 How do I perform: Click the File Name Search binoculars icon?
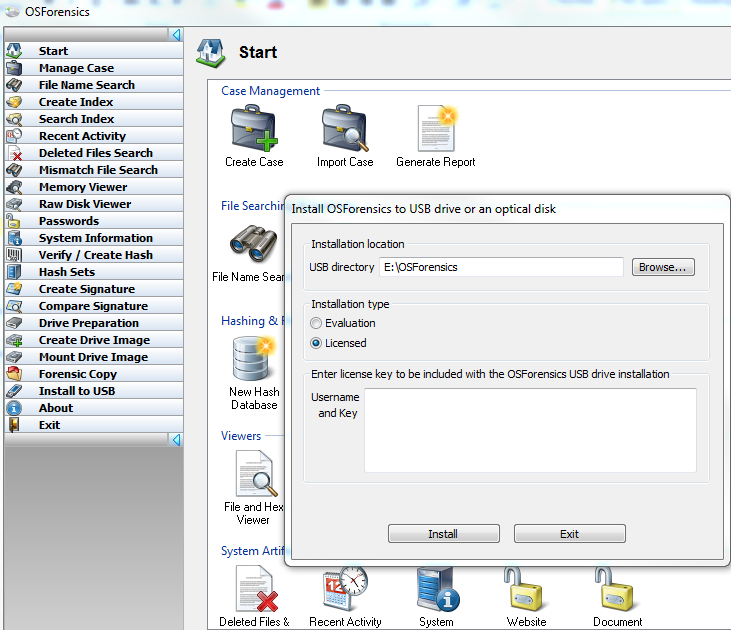click(x=254, y=243)
